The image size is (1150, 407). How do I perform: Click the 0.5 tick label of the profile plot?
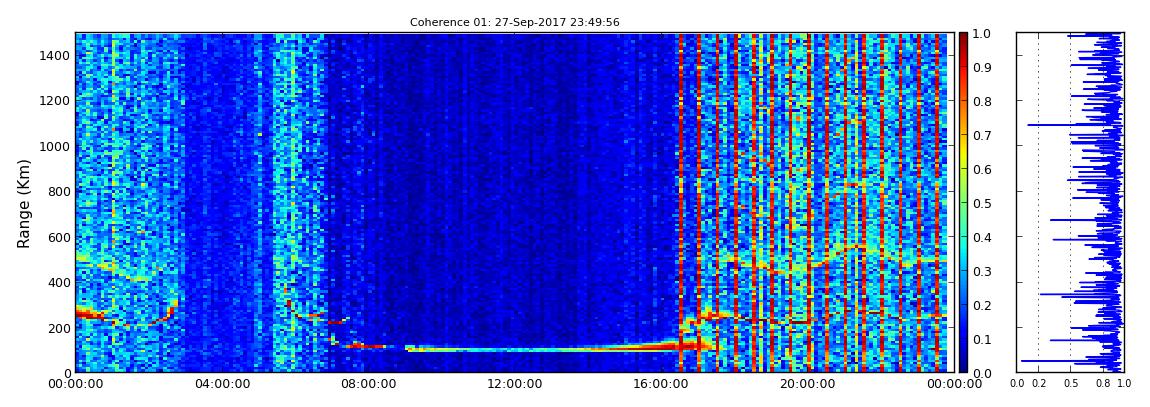tap(1071, 384)
